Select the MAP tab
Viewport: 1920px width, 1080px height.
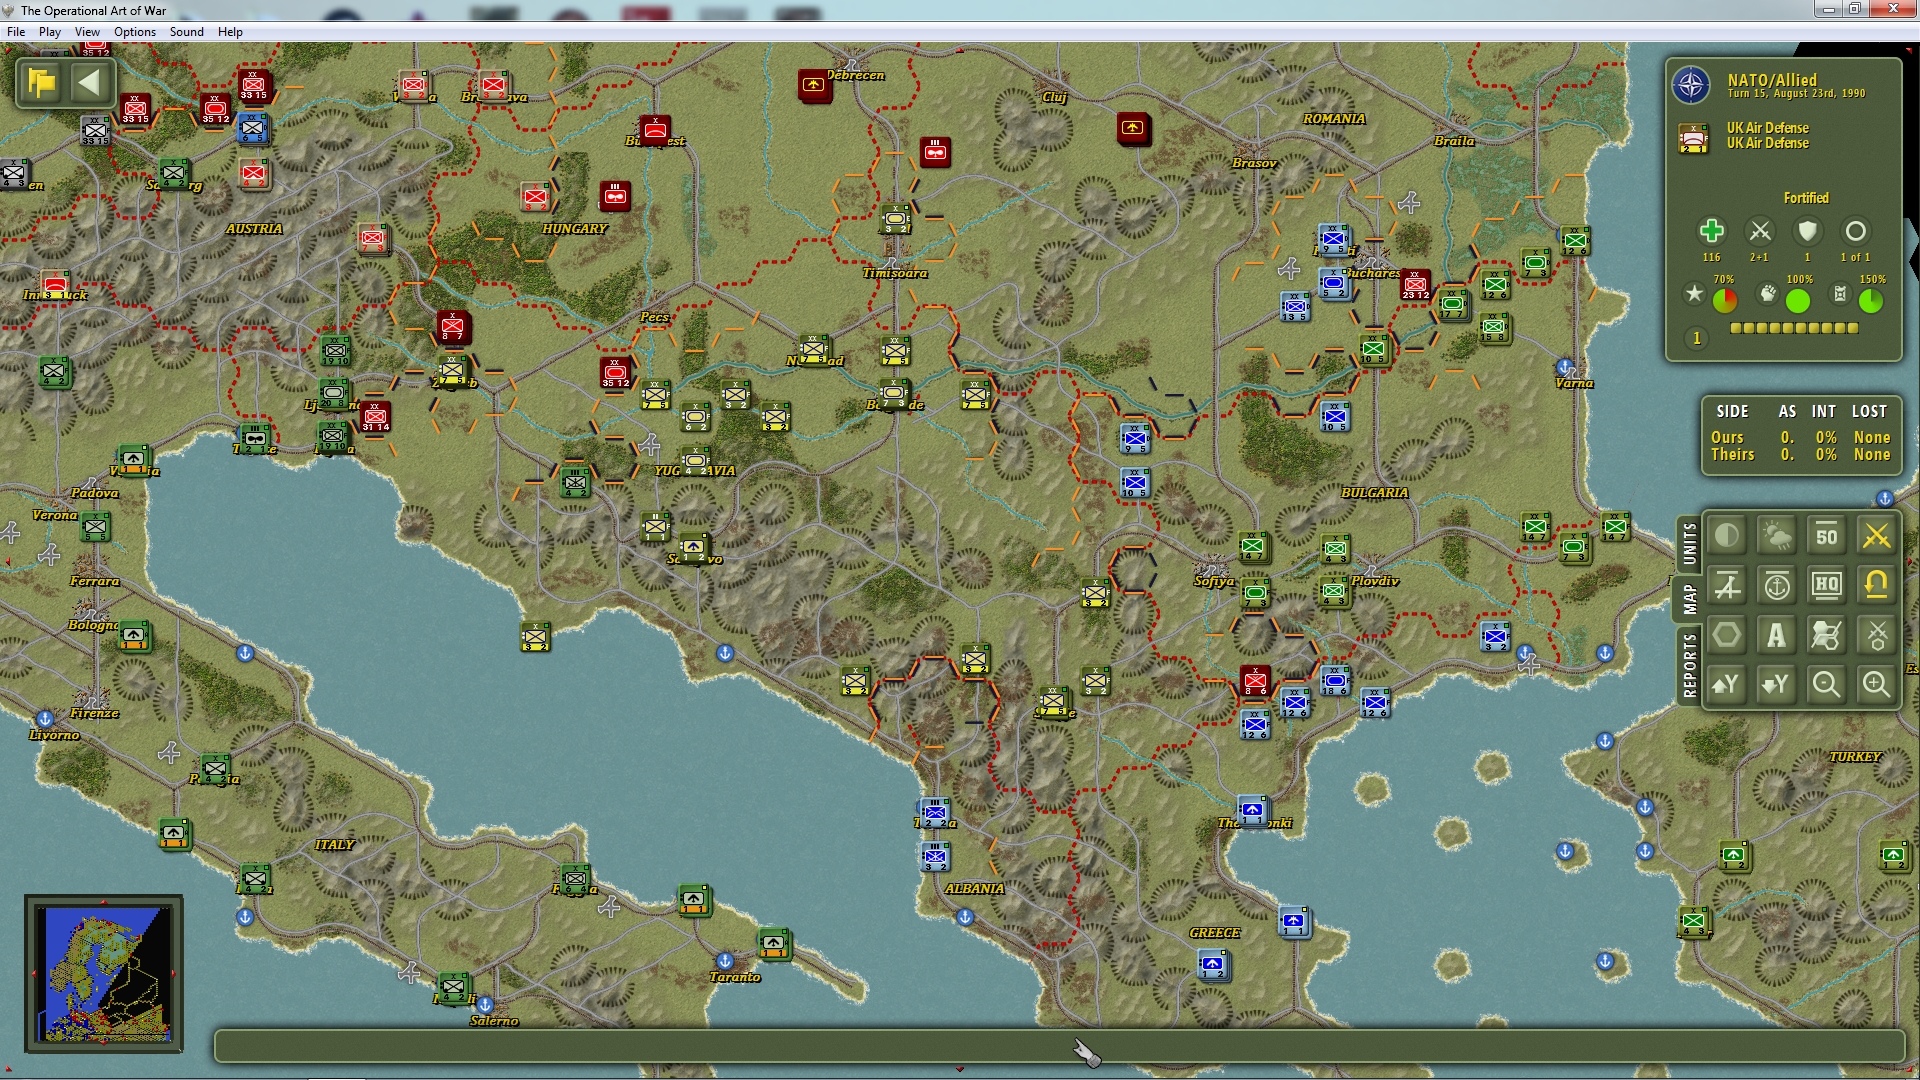tap(1689, 600)
